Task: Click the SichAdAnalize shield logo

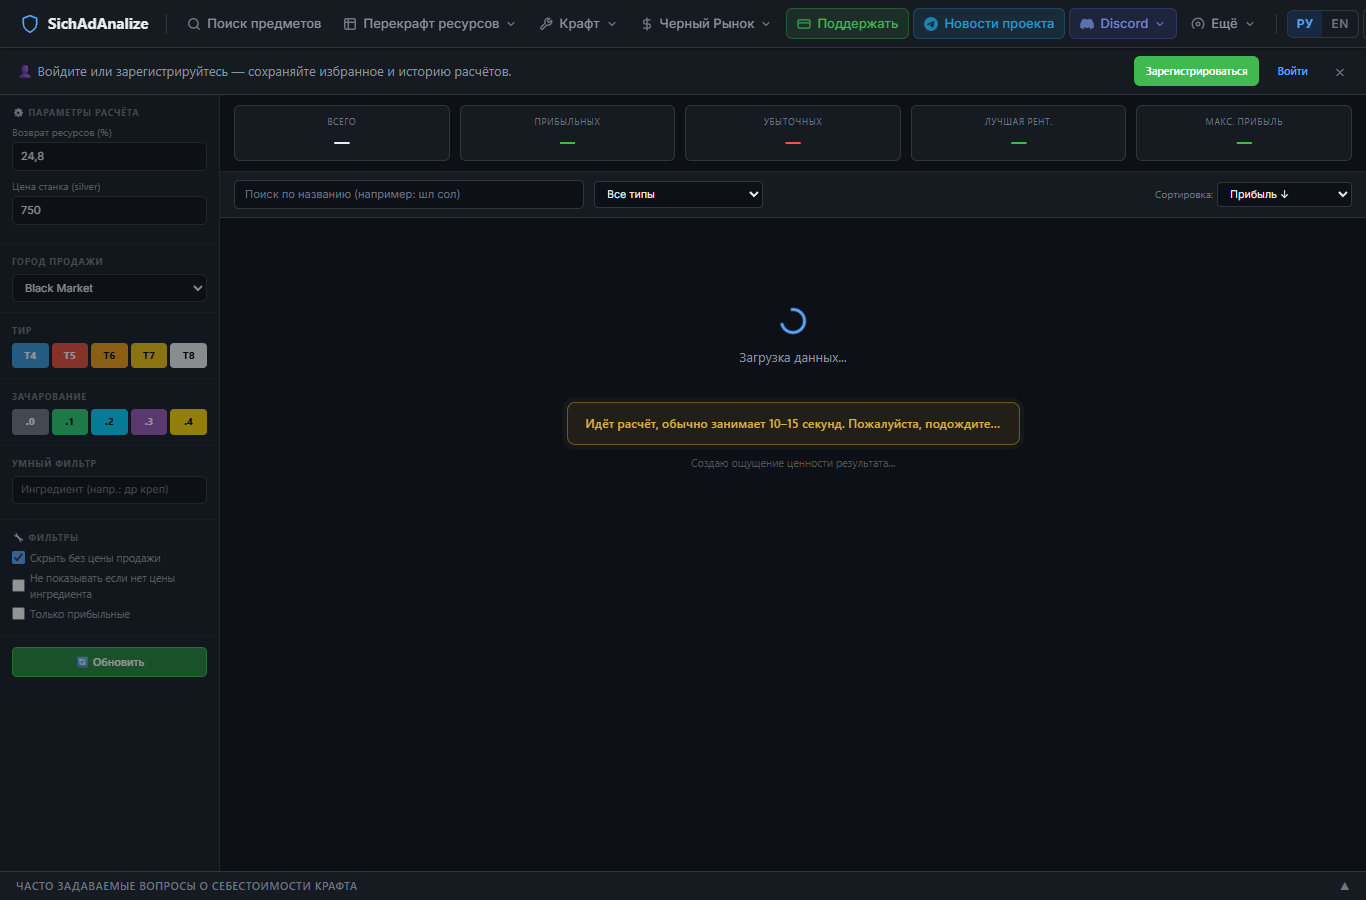Action: tap(30, 24)
